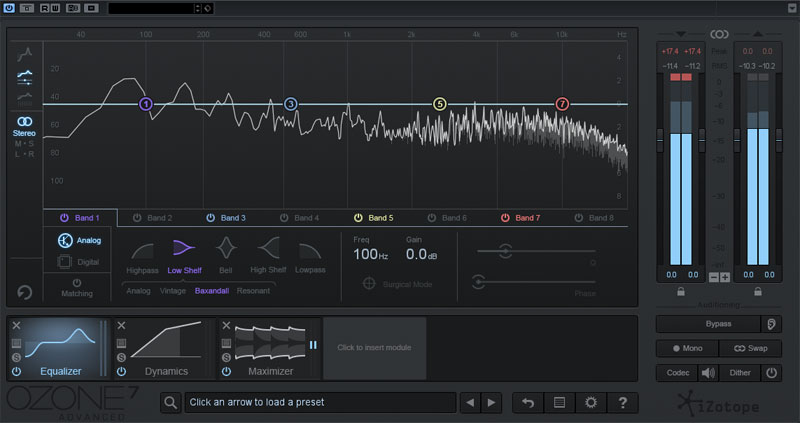Viewport: 800px width, 423px height.
Task: Click the preset stepper arrows in host bar
Action: click(198, 8)
